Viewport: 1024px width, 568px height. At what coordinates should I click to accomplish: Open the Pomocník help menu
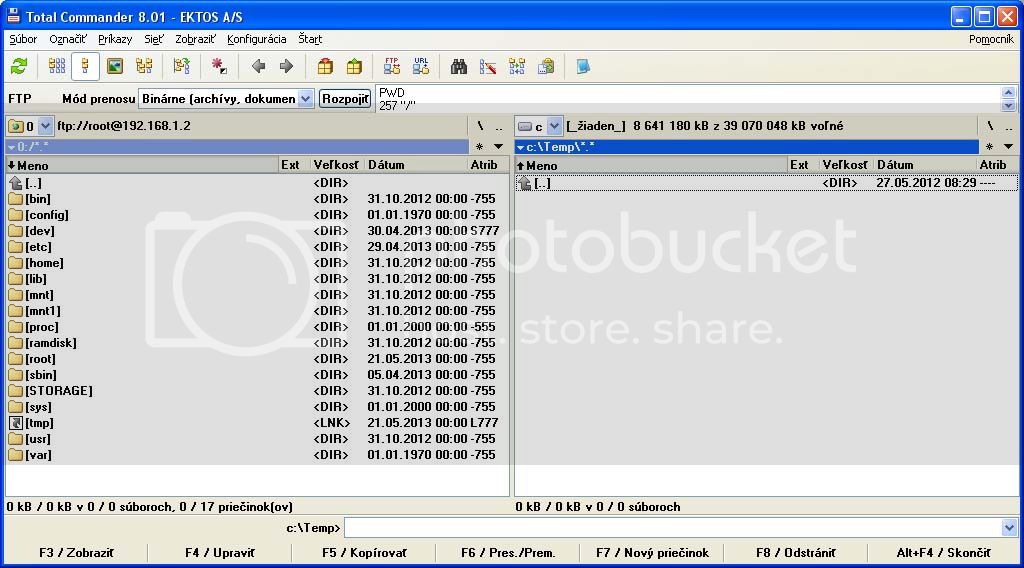coord(991,39)
